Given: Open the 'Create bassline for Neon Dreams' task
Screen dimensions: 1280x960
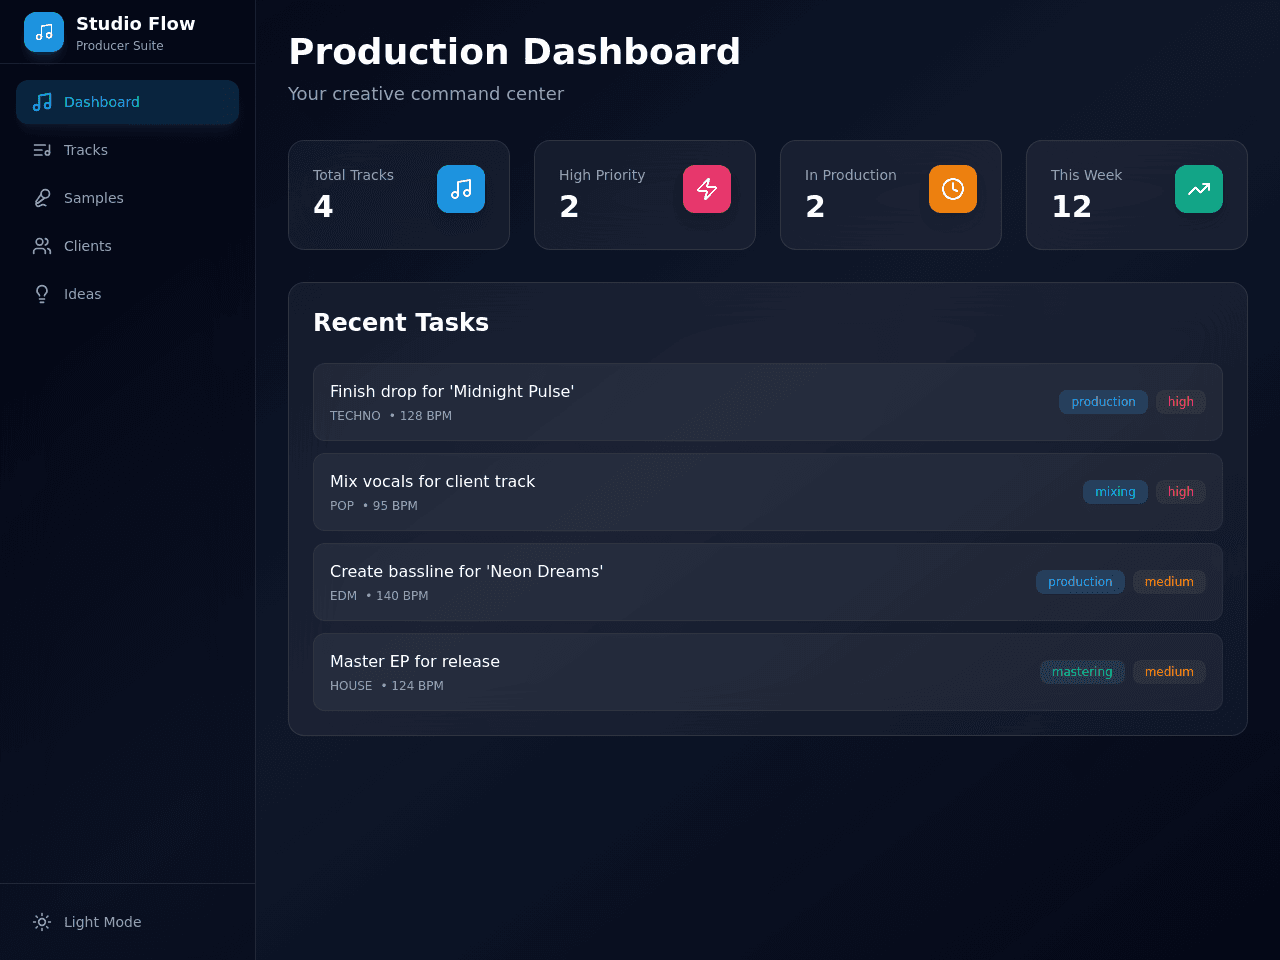Looking at the screenshot, I should (768, 582).
